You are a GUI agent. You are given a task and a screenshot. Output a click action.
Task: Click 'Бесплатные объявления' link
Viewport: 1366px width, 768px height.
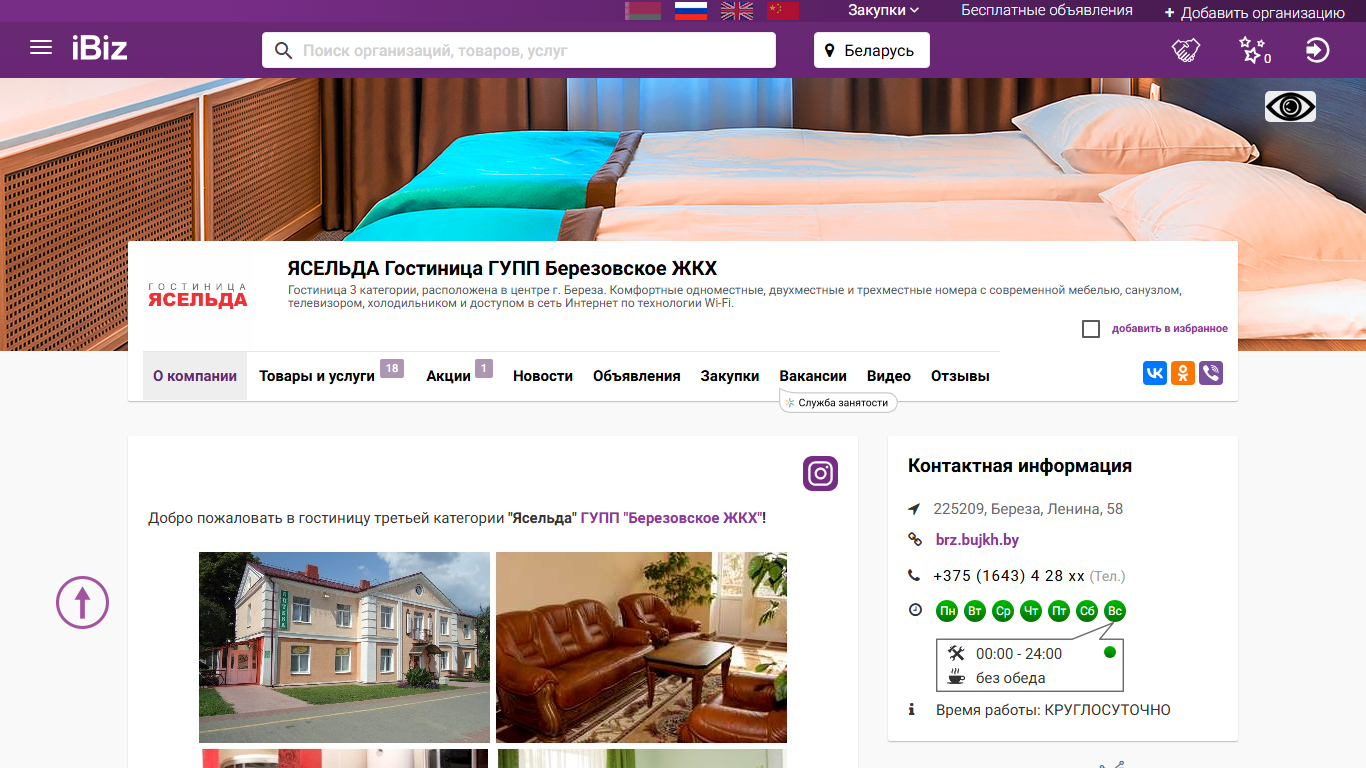pos(1047,10)
